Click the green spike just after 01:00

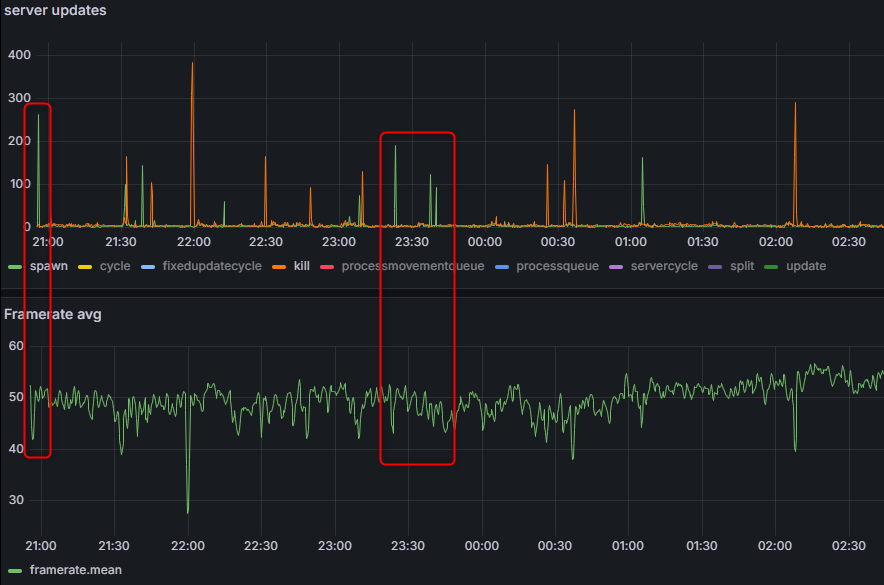tap(642, 159)
